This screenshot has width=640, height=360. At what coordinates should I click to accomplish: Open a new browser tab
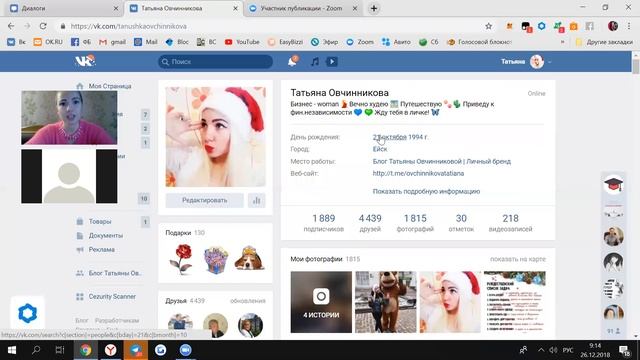pos(373,8)
